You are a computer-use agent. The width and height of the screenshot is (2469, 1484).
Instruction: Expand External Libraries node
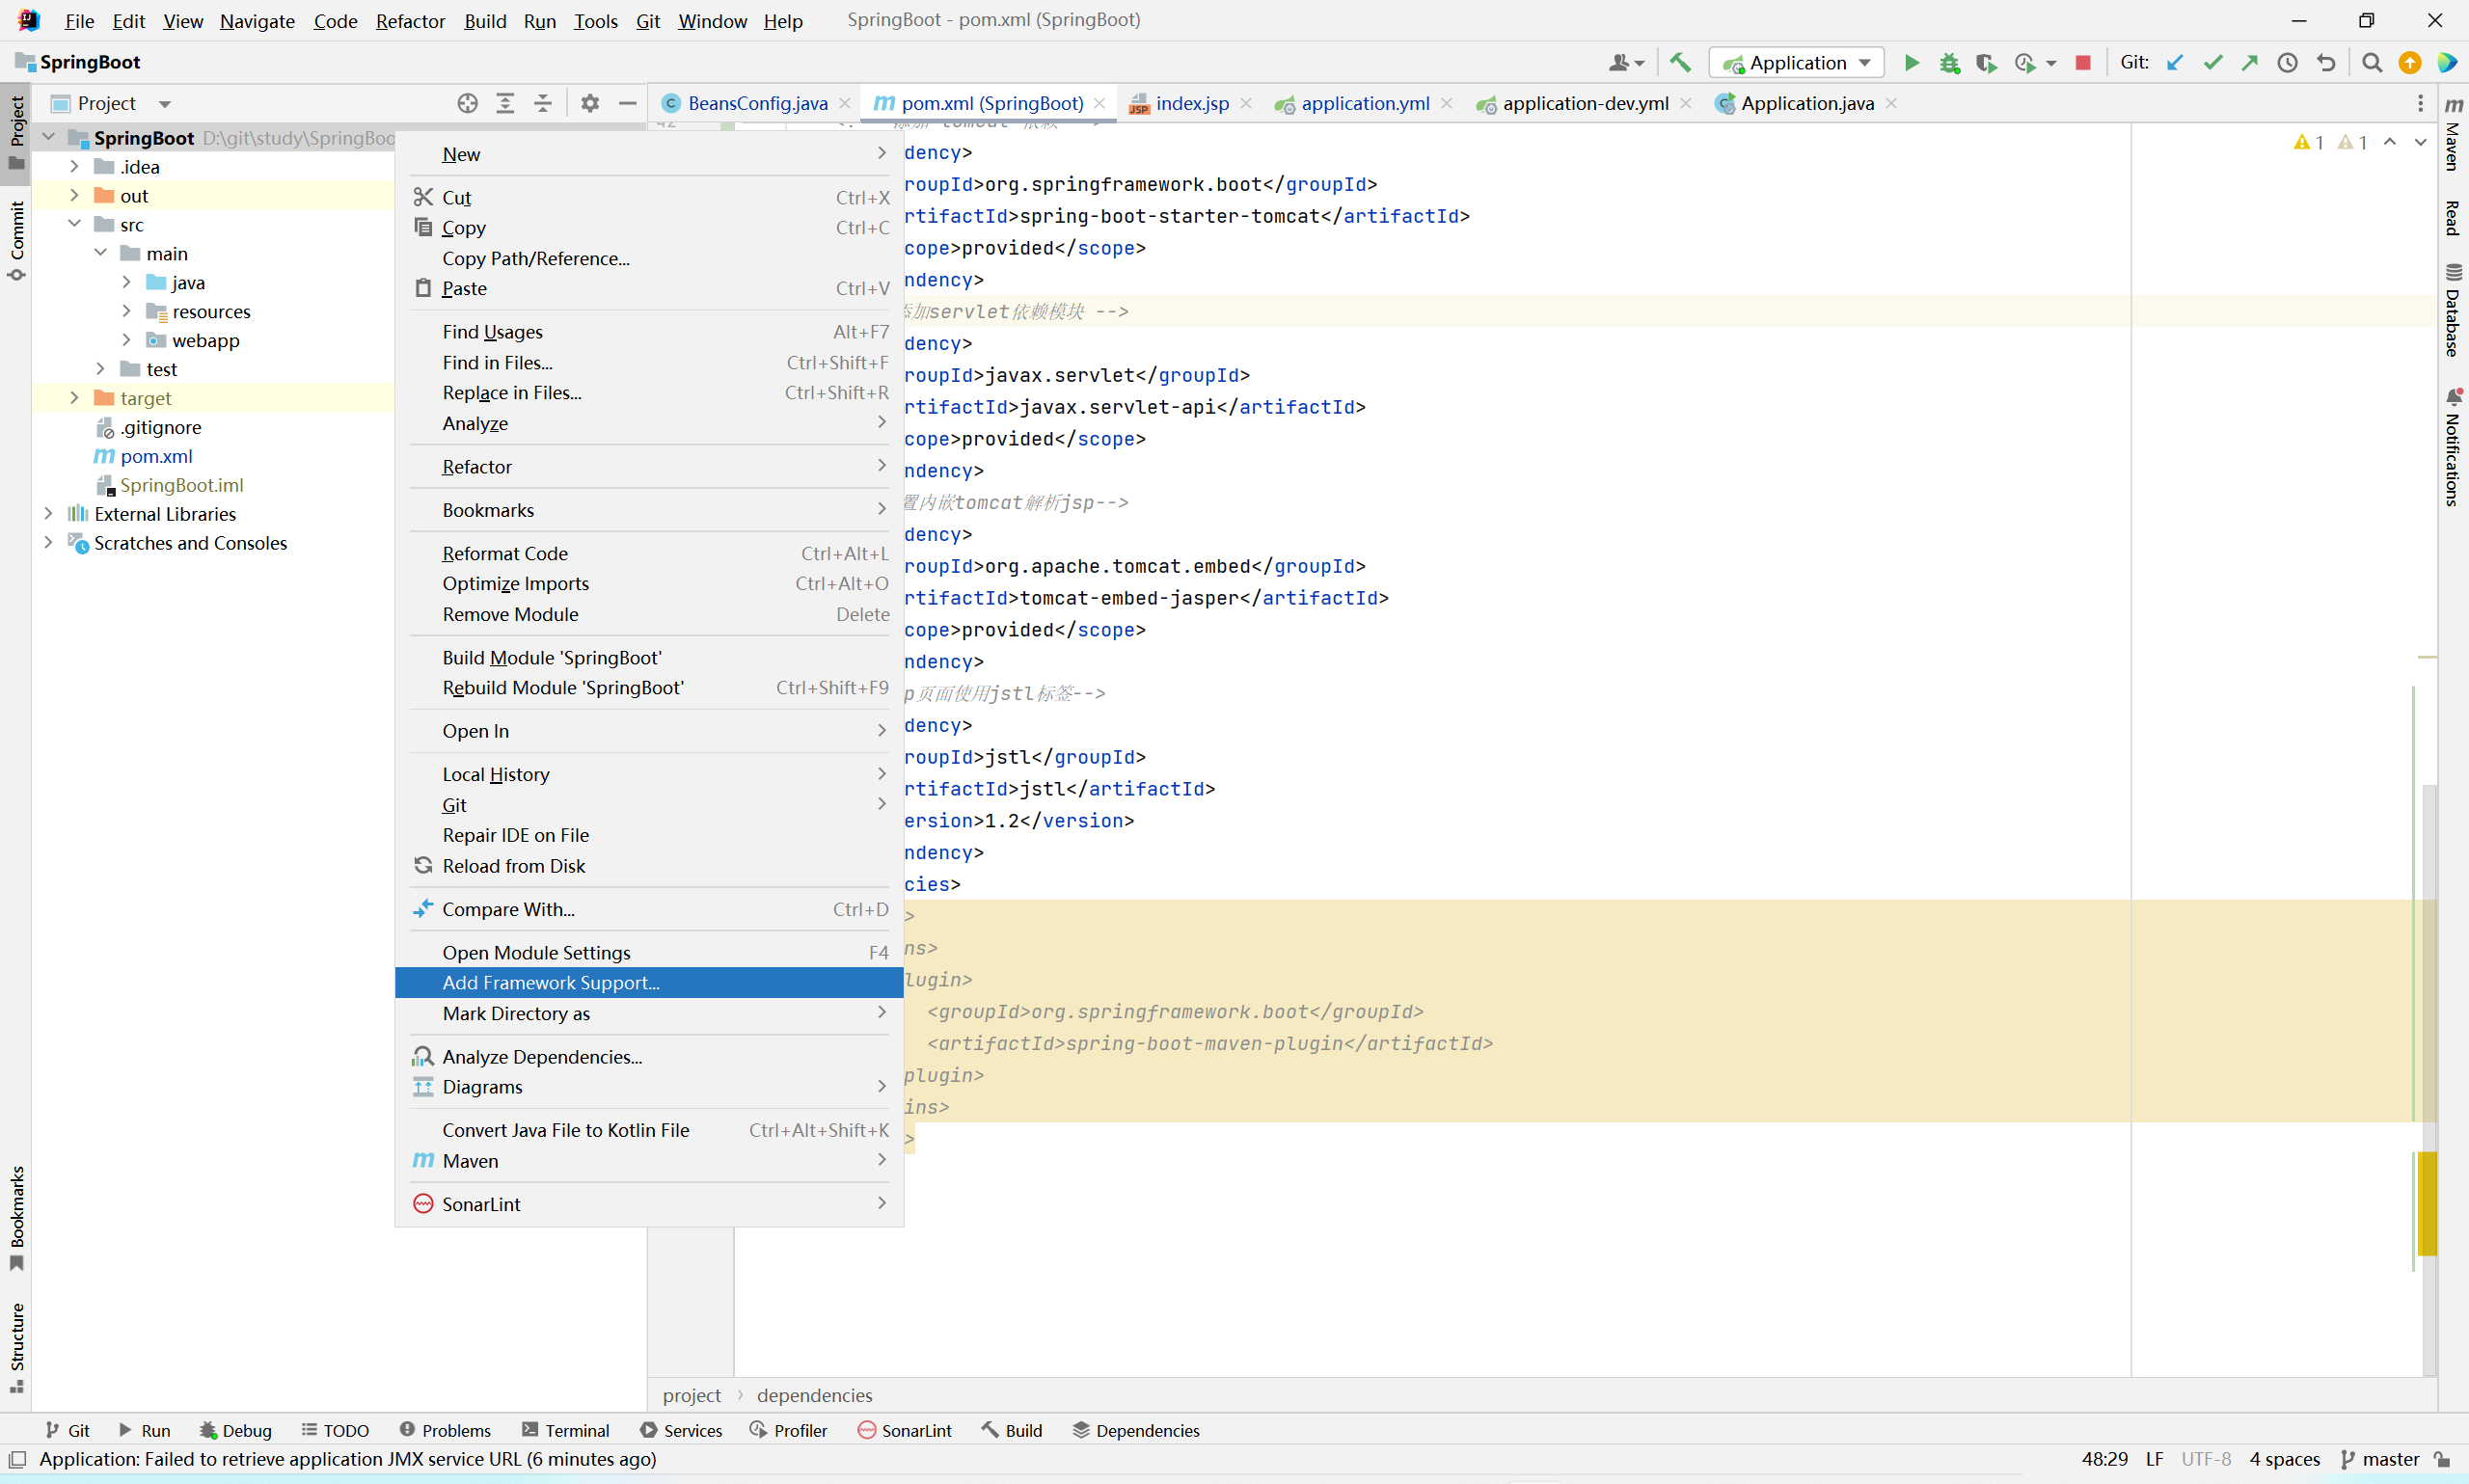pos(48,514)
